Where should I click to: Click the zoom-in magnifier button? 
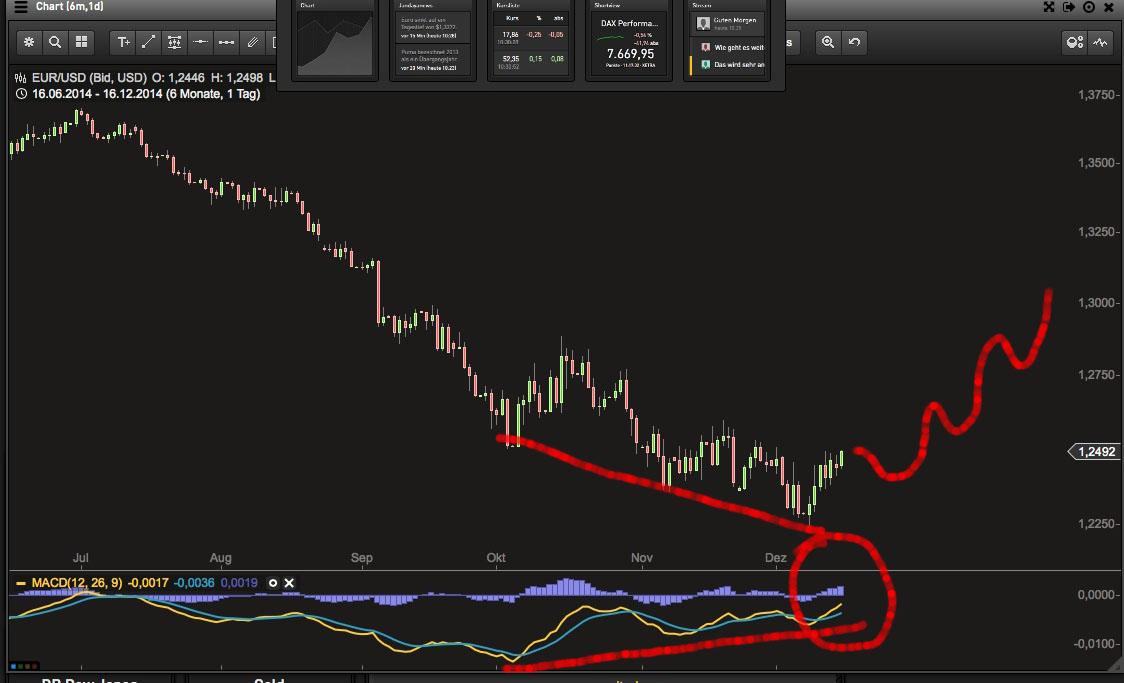click(828, 42)
